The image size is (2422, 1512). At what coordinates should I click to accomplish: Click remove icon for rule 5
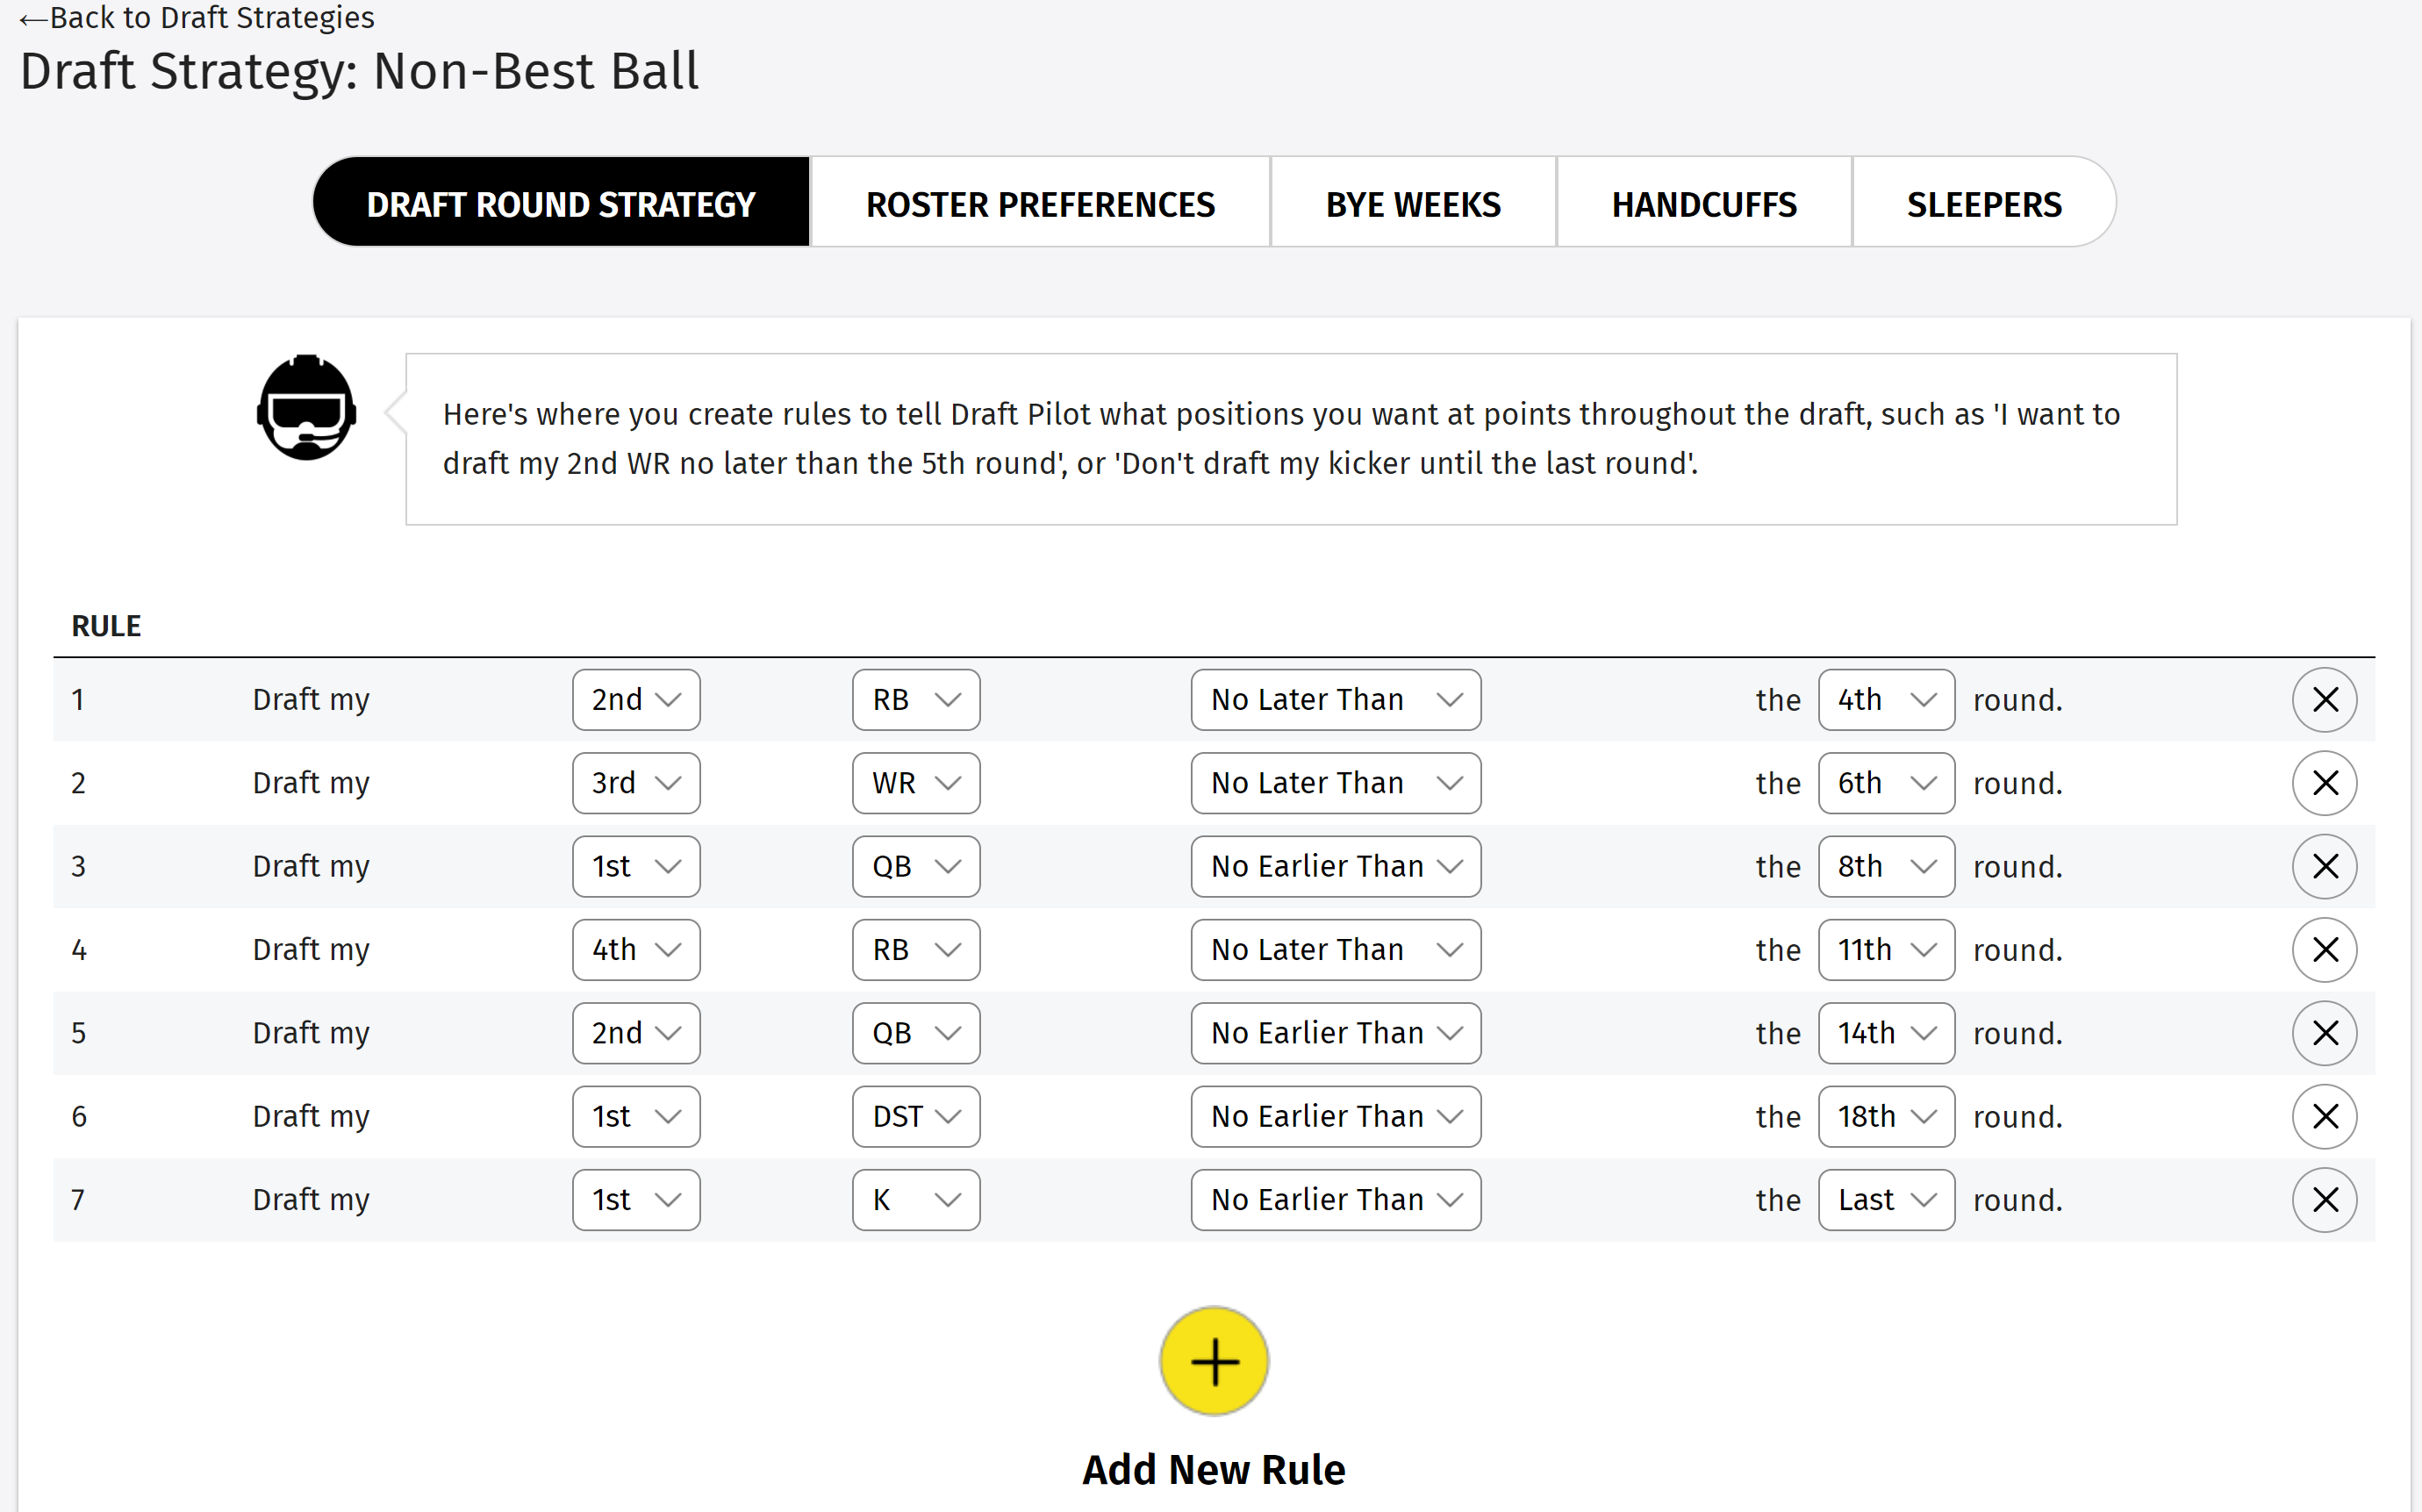[x=2325, y=1033]
